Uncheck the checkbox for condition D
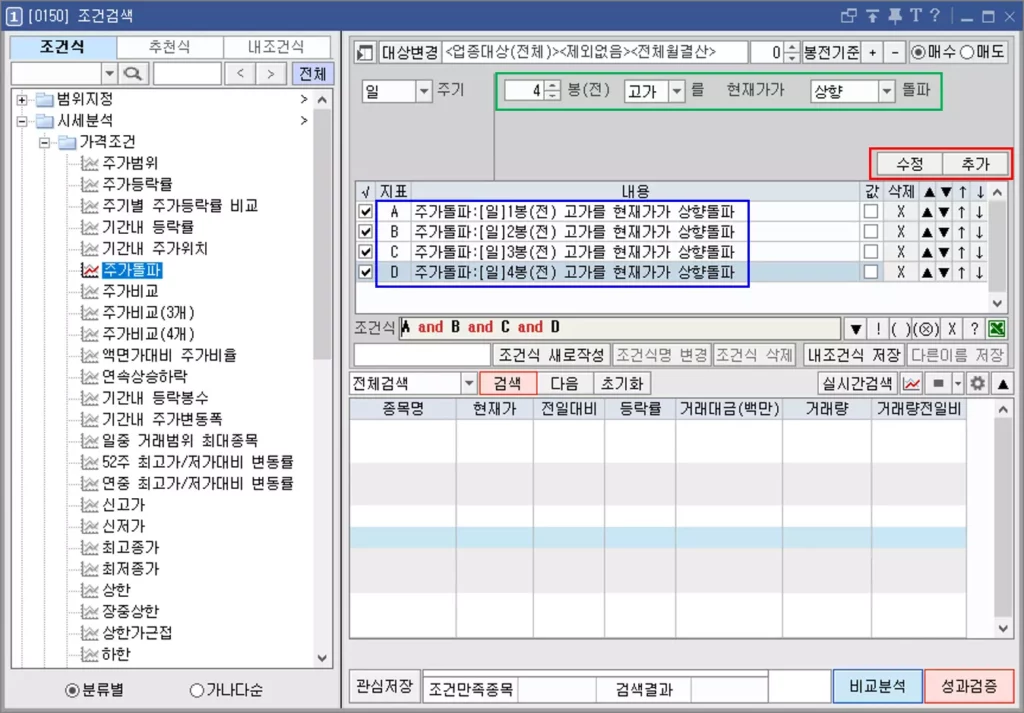The image size is (1024, 713). 366,272
